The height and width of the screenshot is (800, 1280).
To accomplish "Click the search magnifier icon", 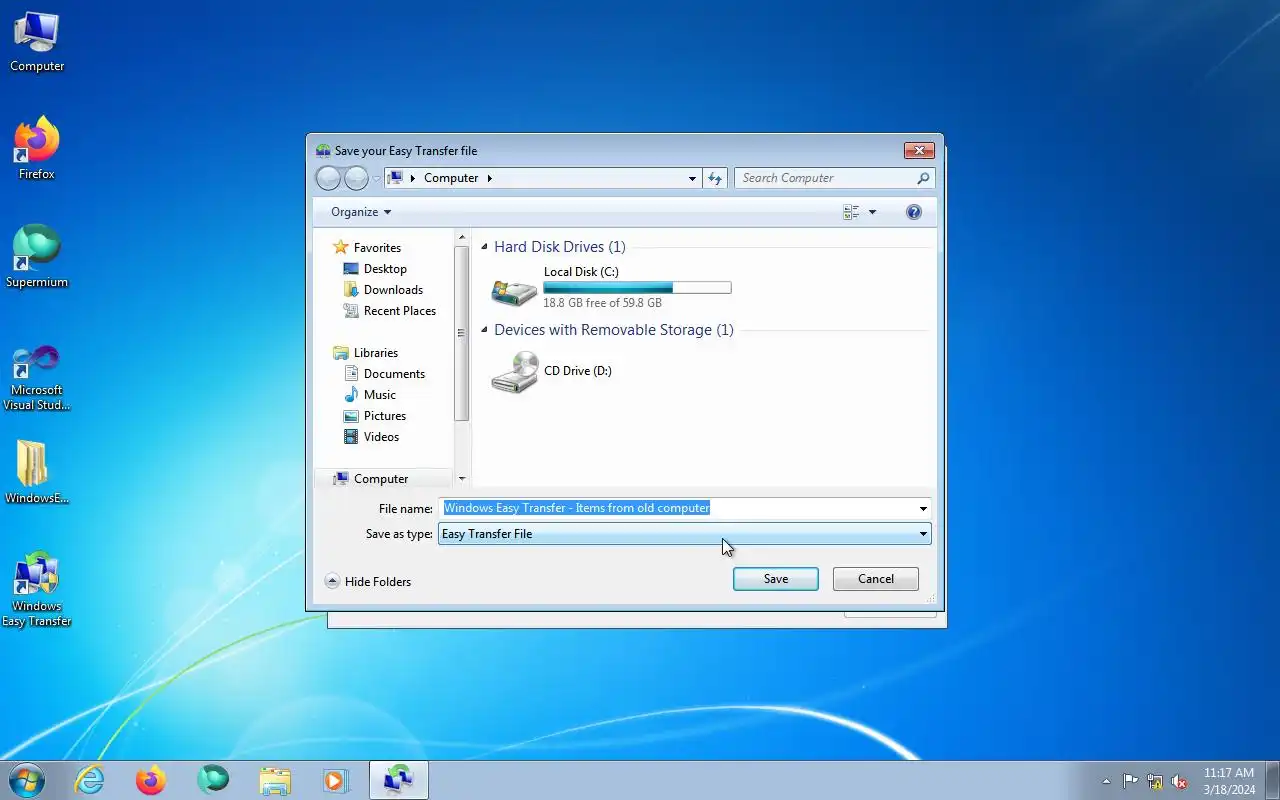I will pyautogui.click(x=923, y=178).
